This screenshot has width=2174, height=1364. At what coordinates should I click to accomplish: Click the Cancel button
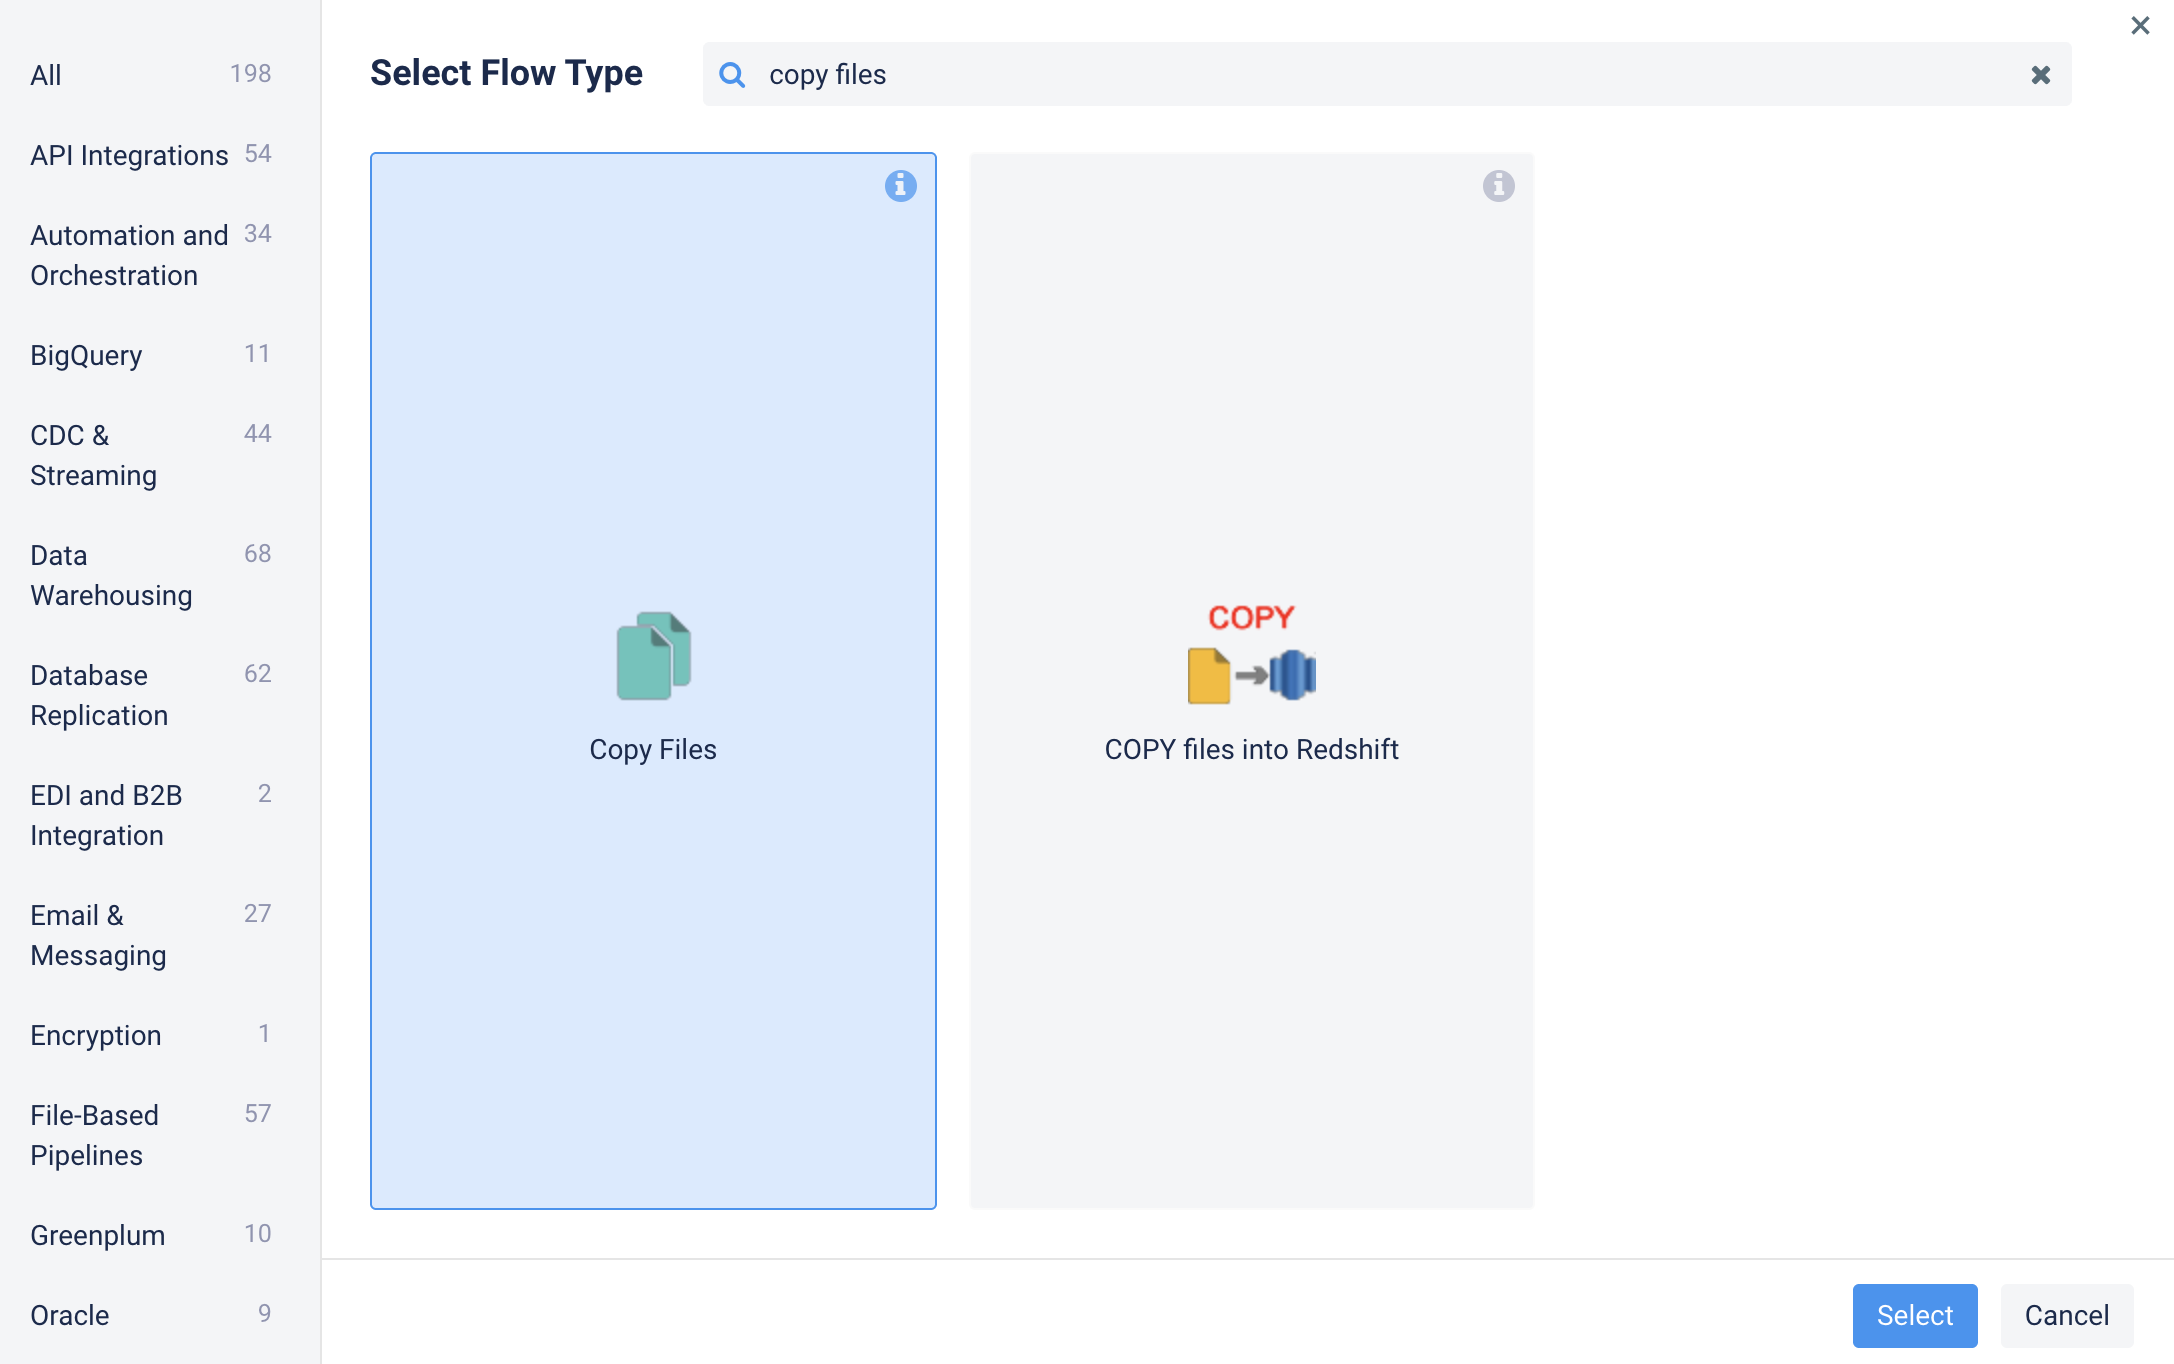[2066, 1315]
